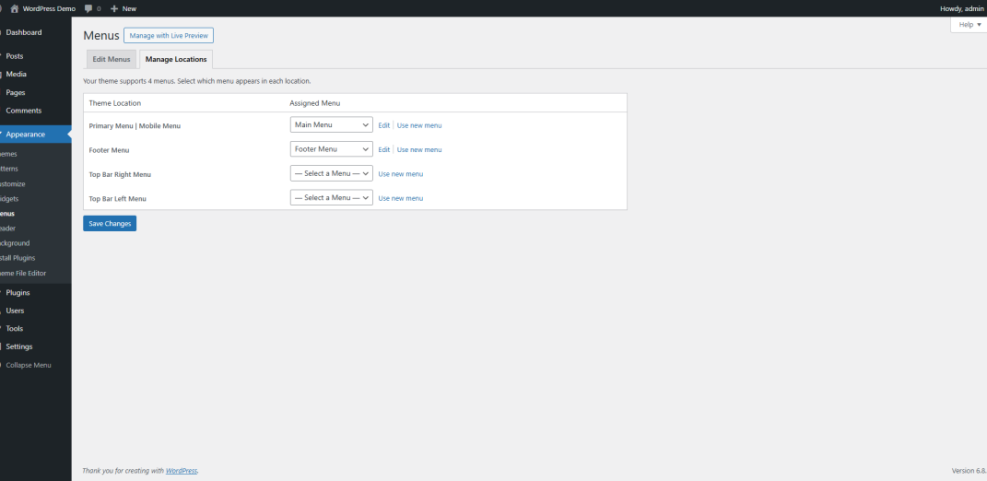
Task: Click the Footer Menu location label
Action: click(109, 150)
